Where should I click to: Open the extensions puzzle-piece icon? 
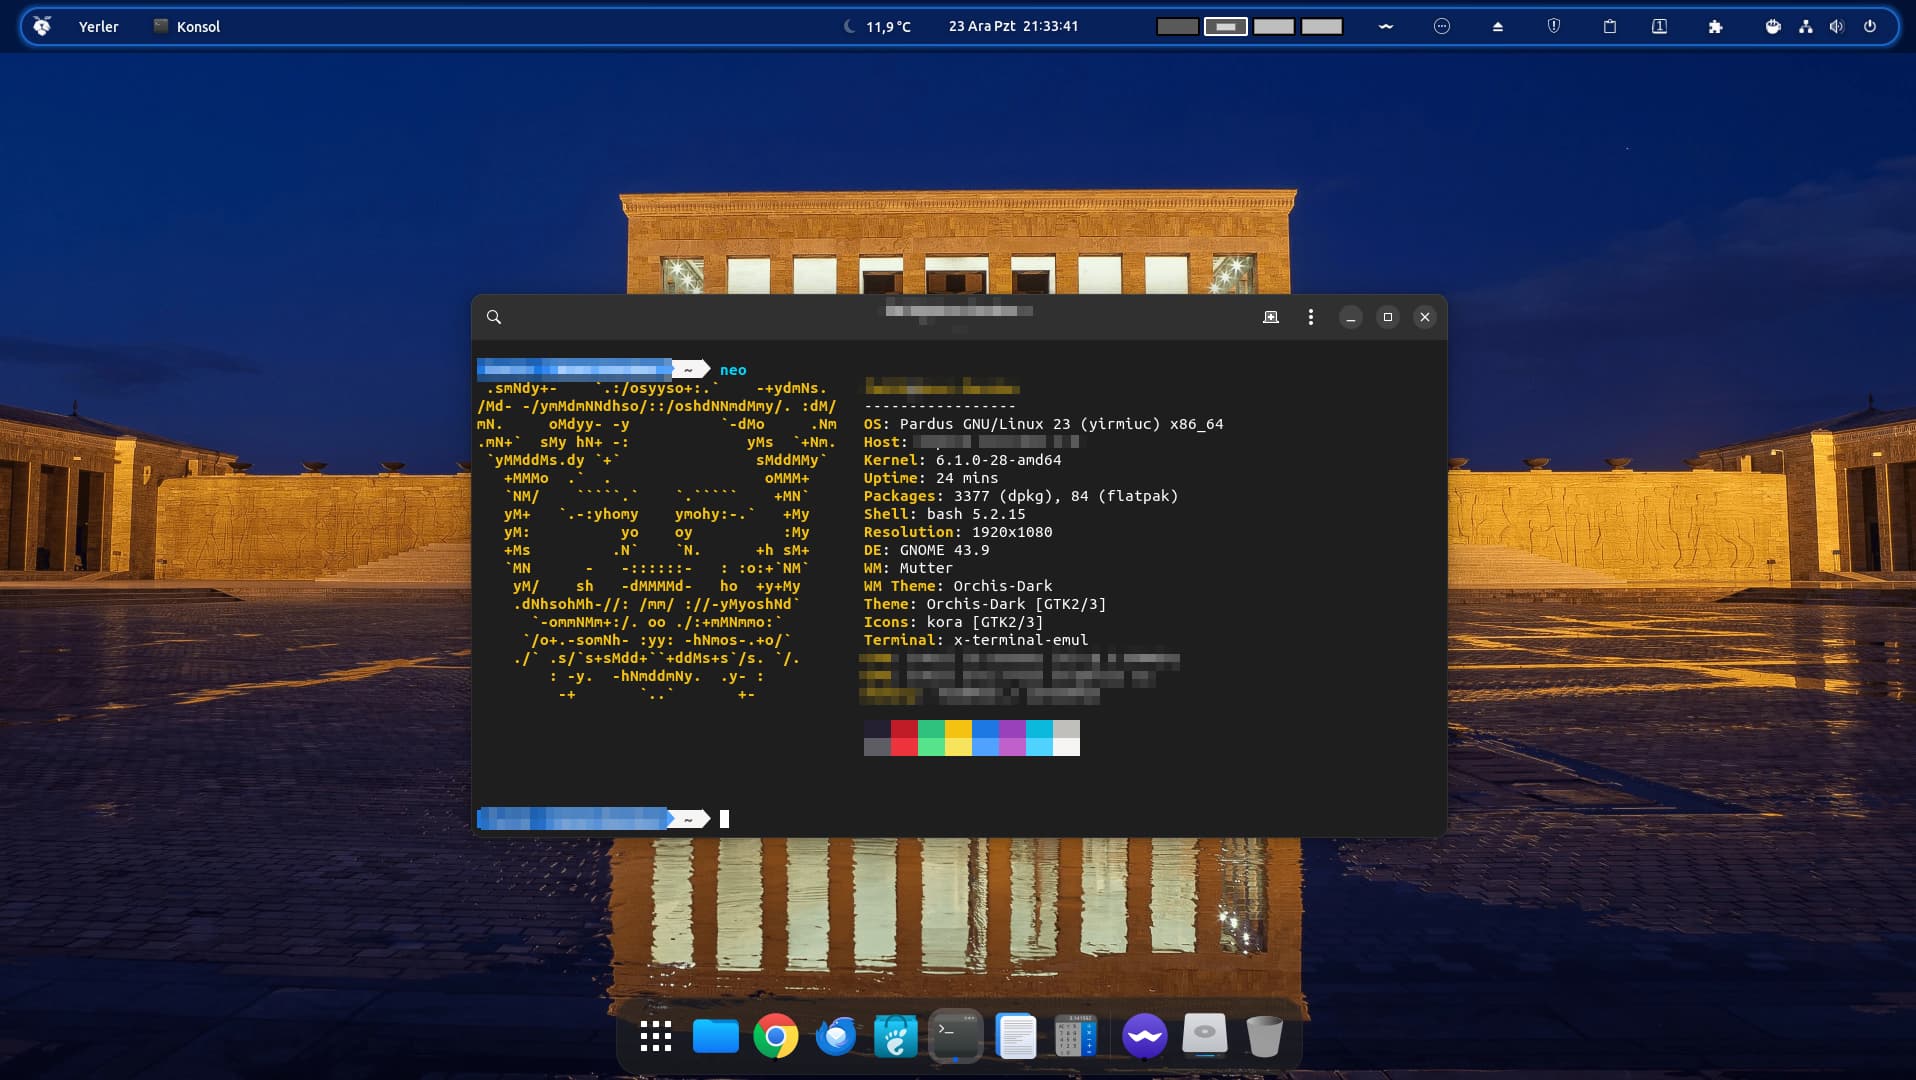pos(1715,27)
